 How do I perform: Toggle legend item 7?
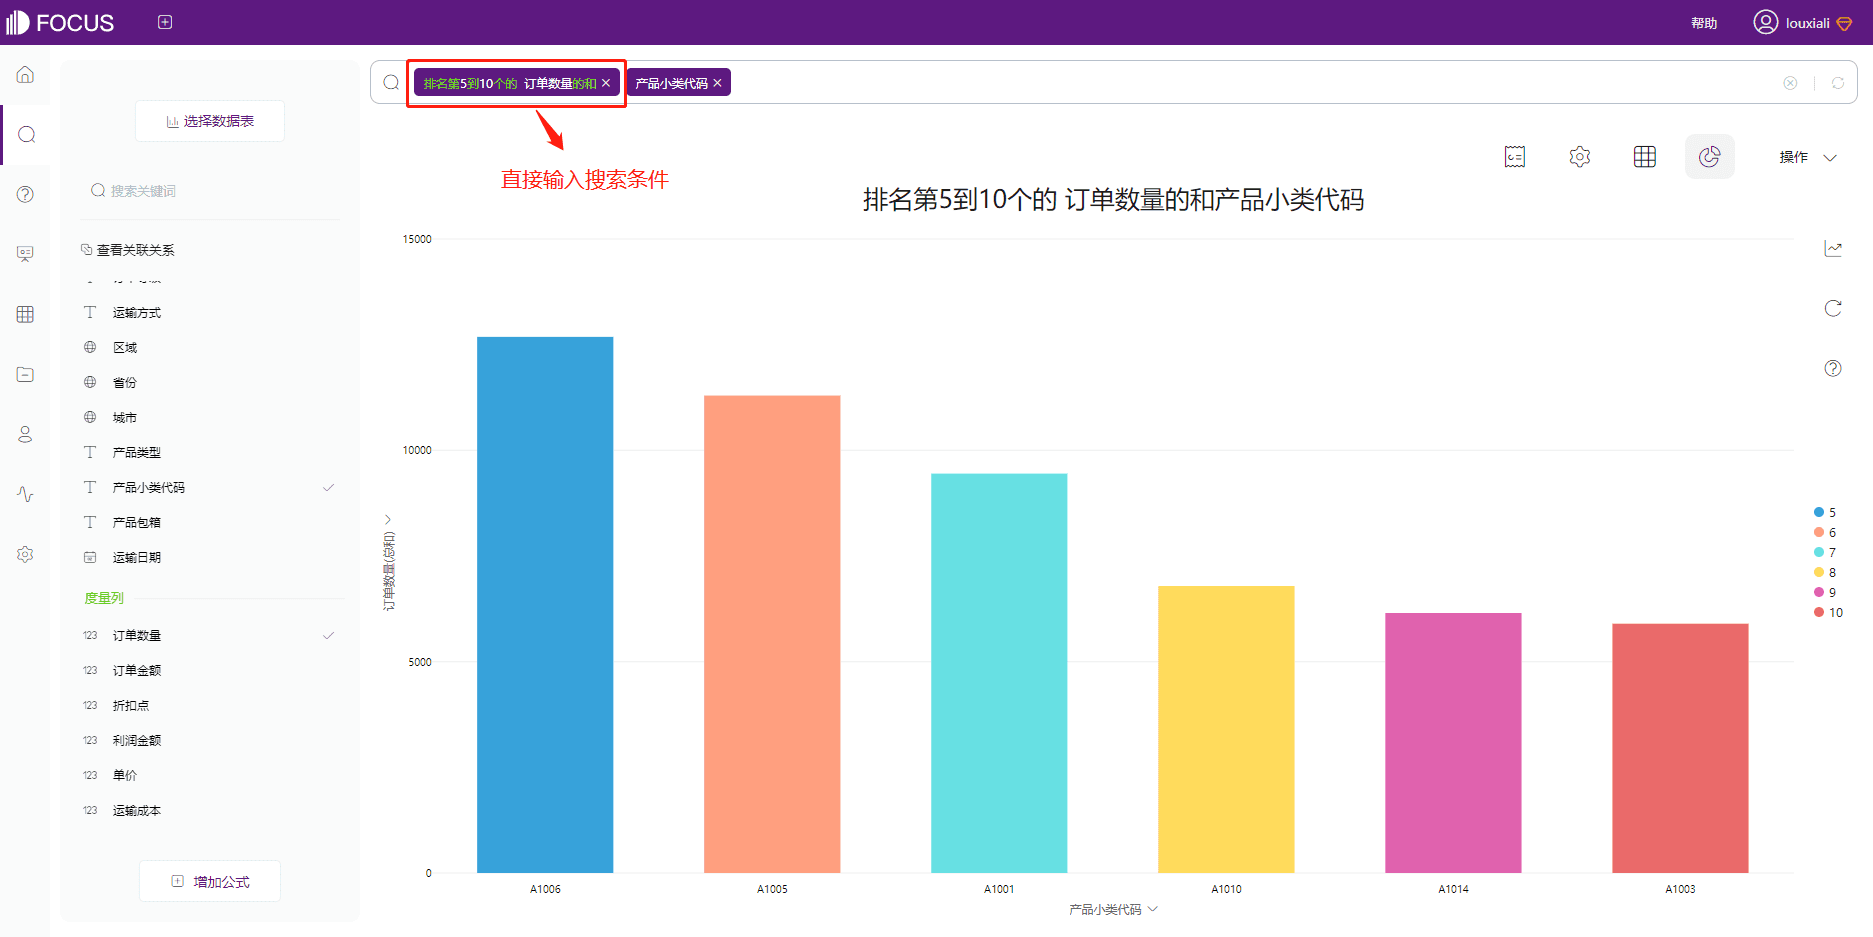pos(1825,552)
